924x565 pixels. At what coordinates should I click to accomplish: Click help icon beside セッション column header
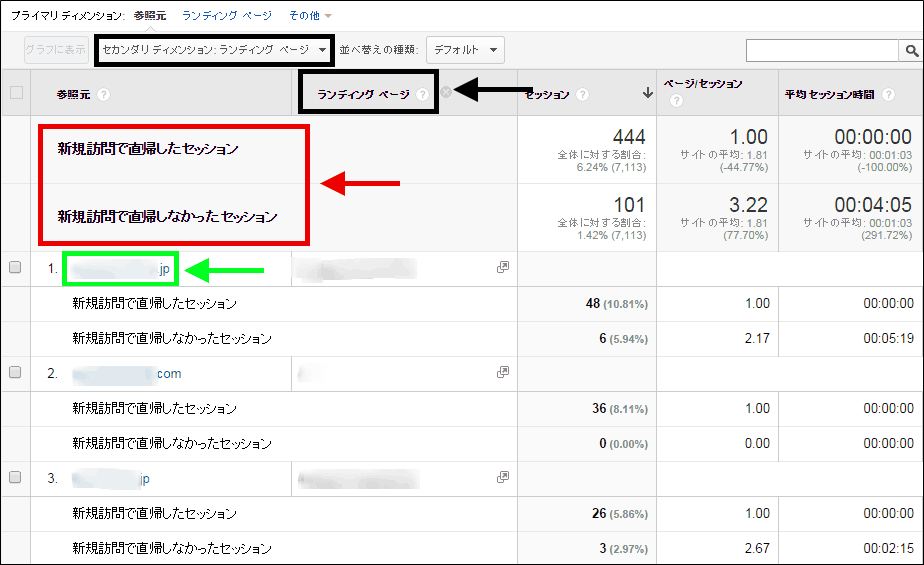click(583, 95)
